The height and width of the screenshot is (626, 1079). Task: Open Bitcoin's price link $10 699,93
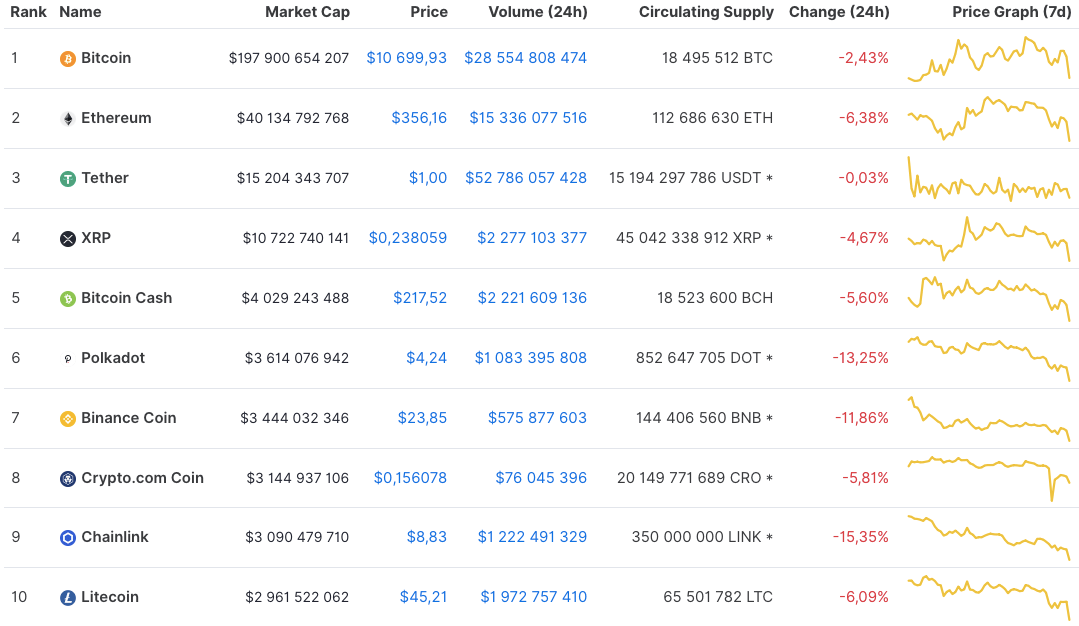[406, 58]
